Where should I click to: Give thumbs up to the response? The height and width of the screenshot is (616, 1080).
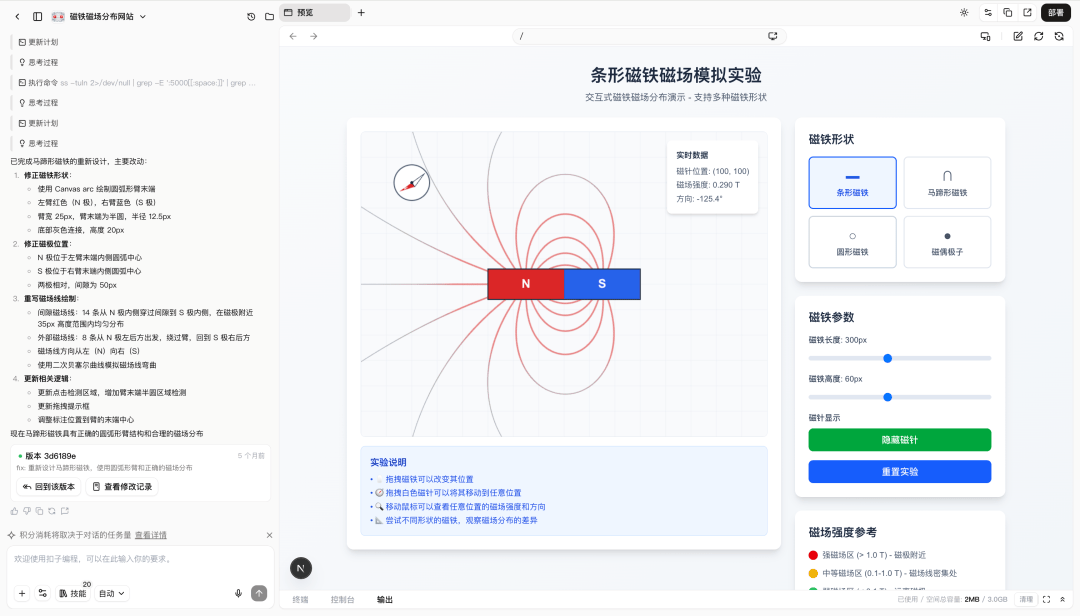pos(14,511)
